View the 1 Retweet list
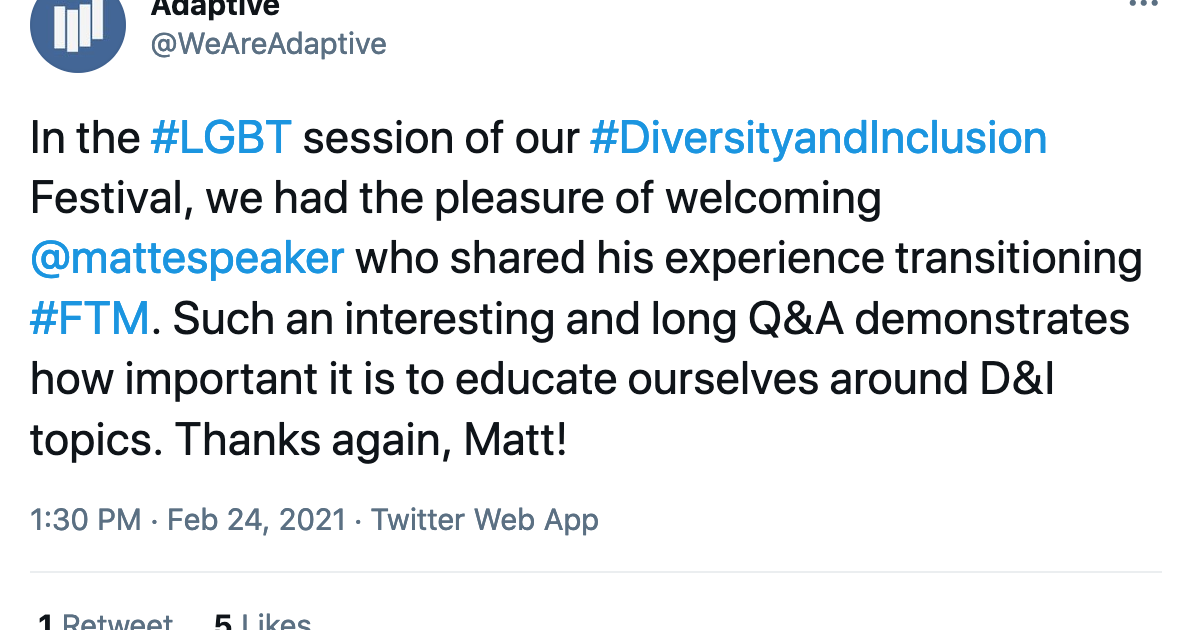The width and height of the screenshot is (1194, 630). 104,621
